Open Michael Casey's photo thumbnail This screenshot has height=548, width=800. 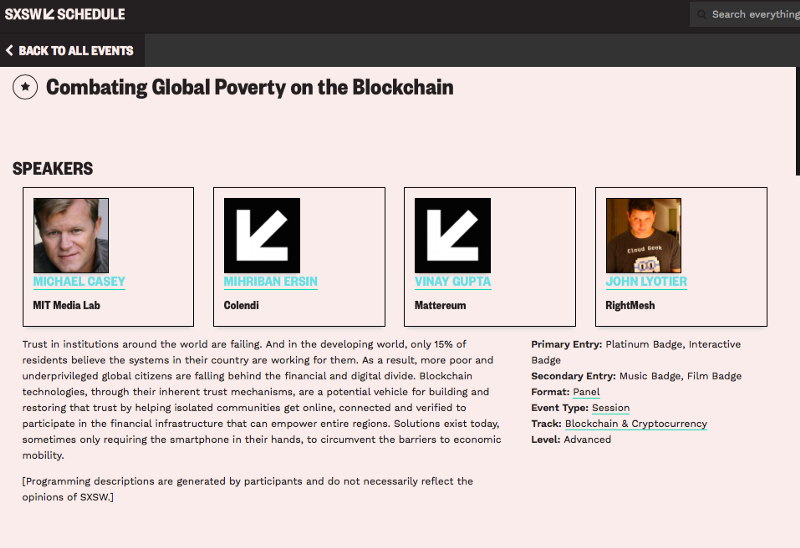tap(71, 235)
